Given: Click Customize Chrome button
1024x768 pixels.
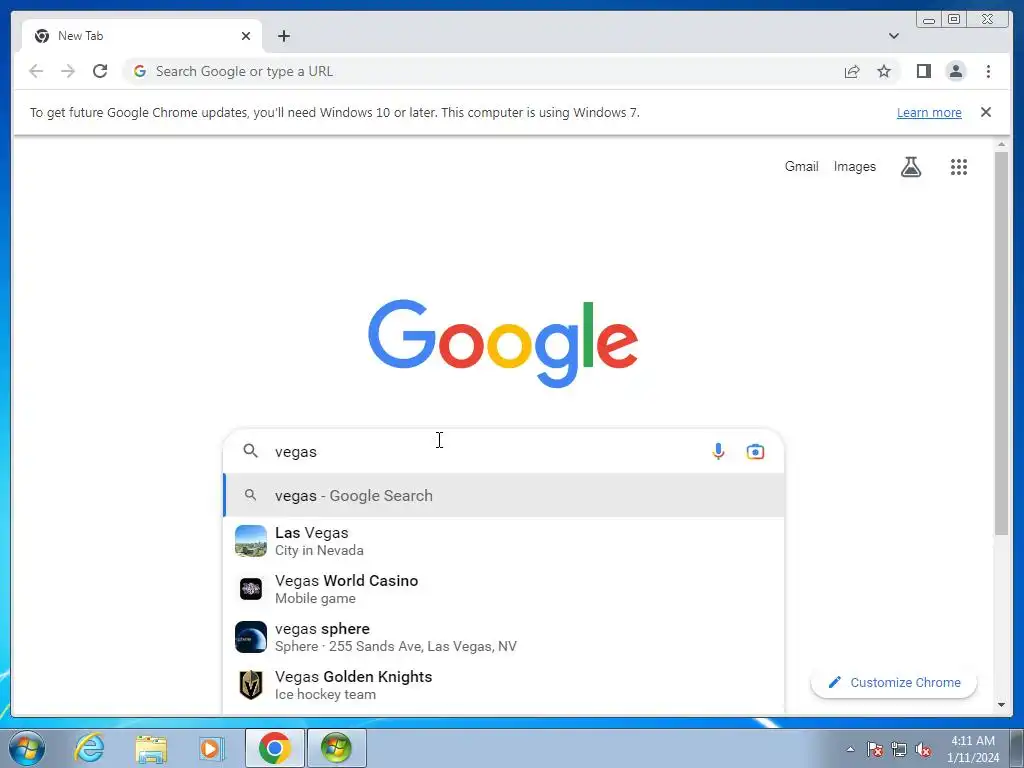Looking at the screenshot, I should [x=893, y=682].
